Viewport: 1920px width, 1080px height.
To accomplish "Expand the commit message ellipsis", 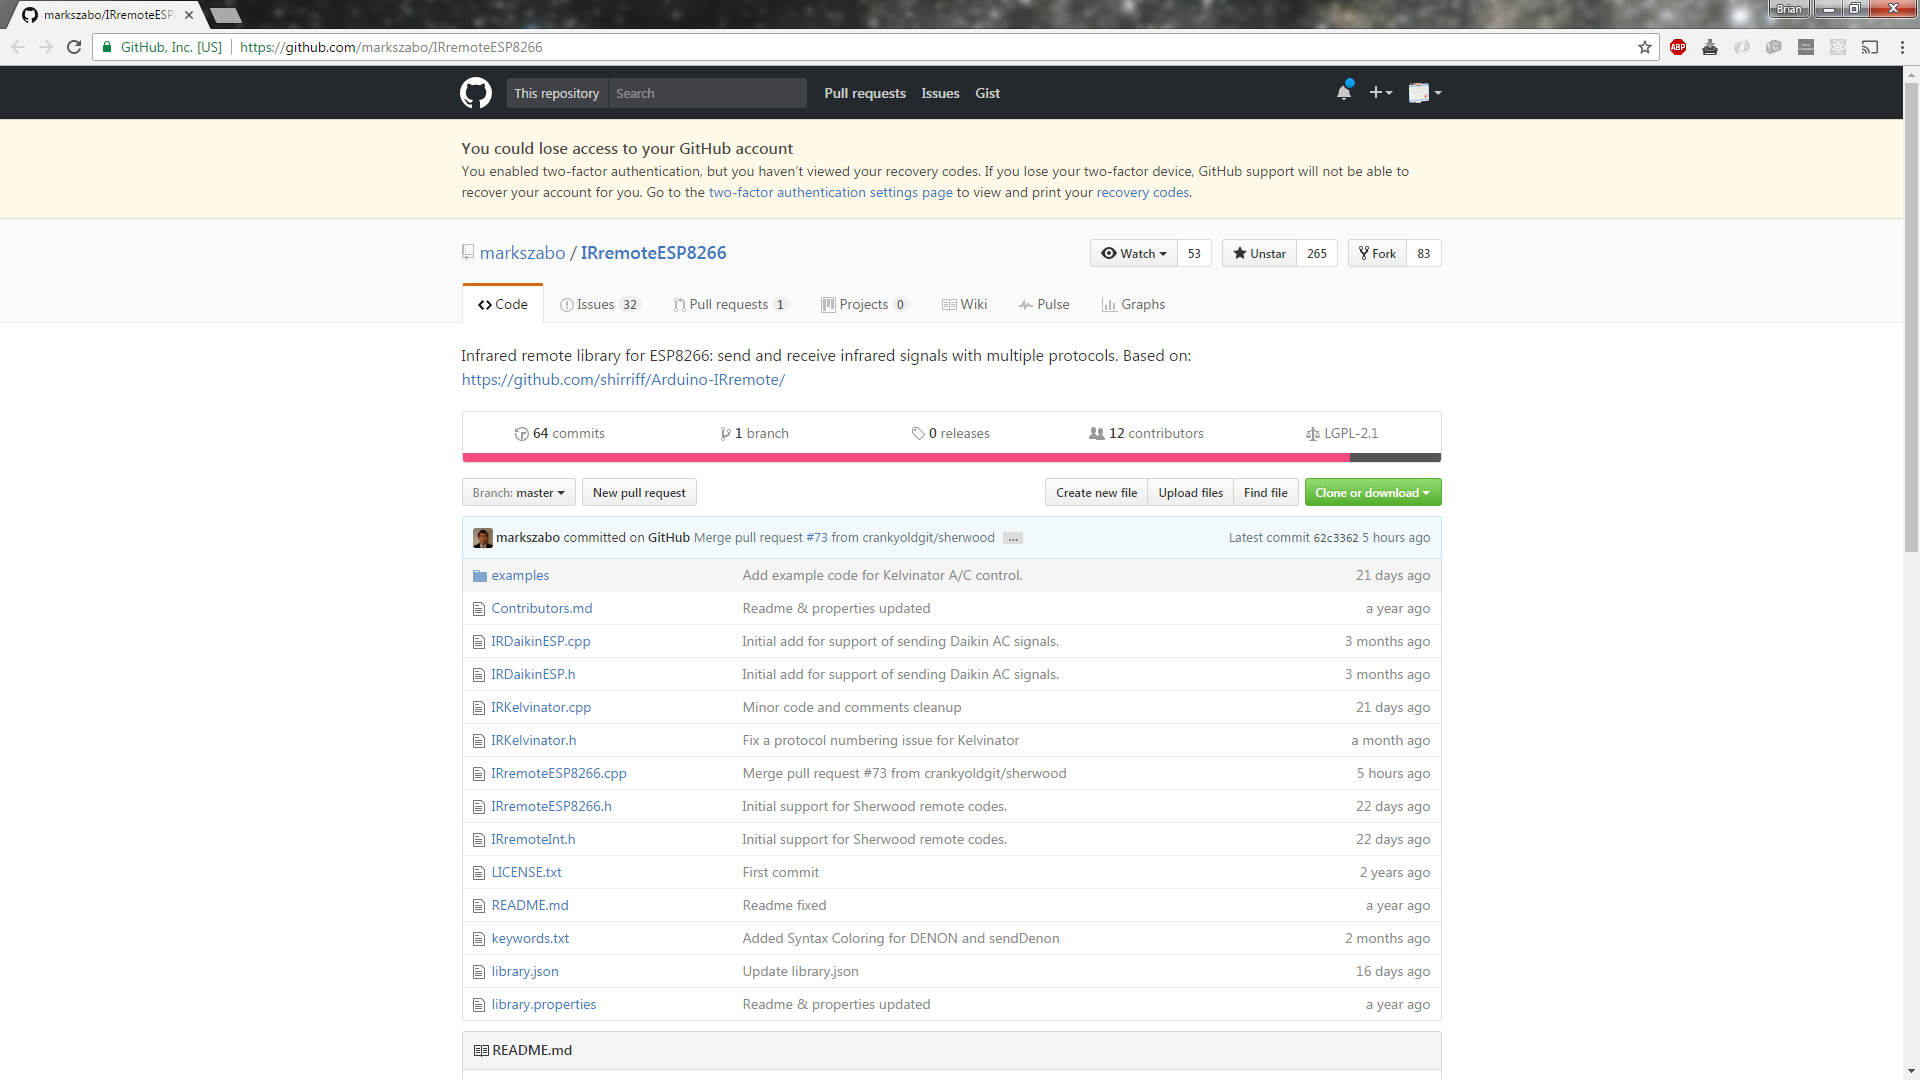I will tap(1013, 538).
